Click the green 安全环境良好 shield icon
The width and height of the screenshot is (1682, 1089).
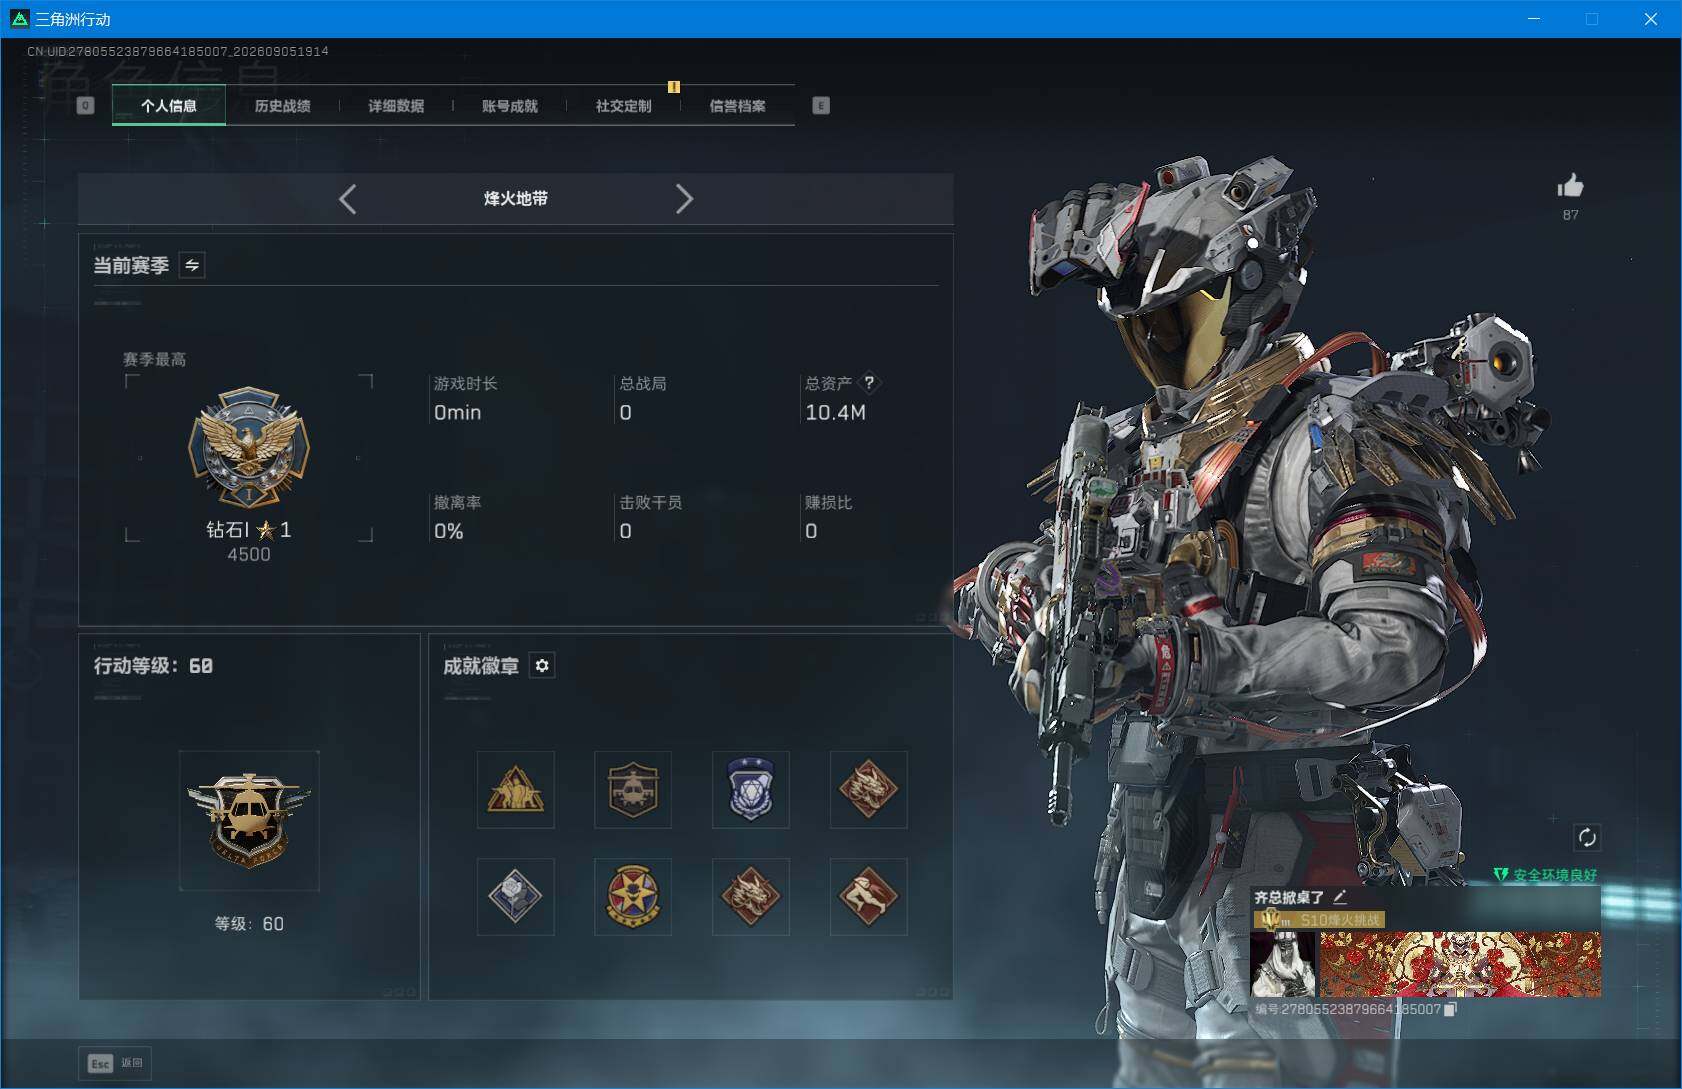tap(1501, 875)
